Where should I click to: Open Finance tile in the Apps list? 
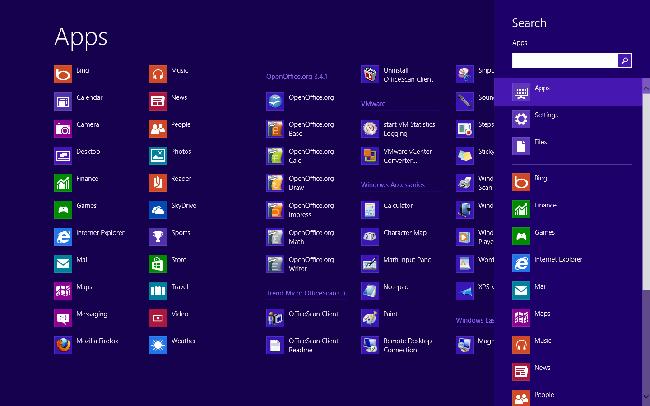point(63,183)
